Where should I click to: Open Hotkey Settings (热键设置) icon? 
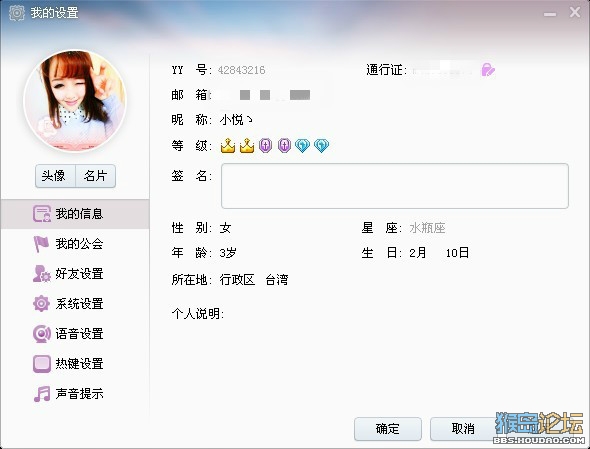[x=41, y=364]
